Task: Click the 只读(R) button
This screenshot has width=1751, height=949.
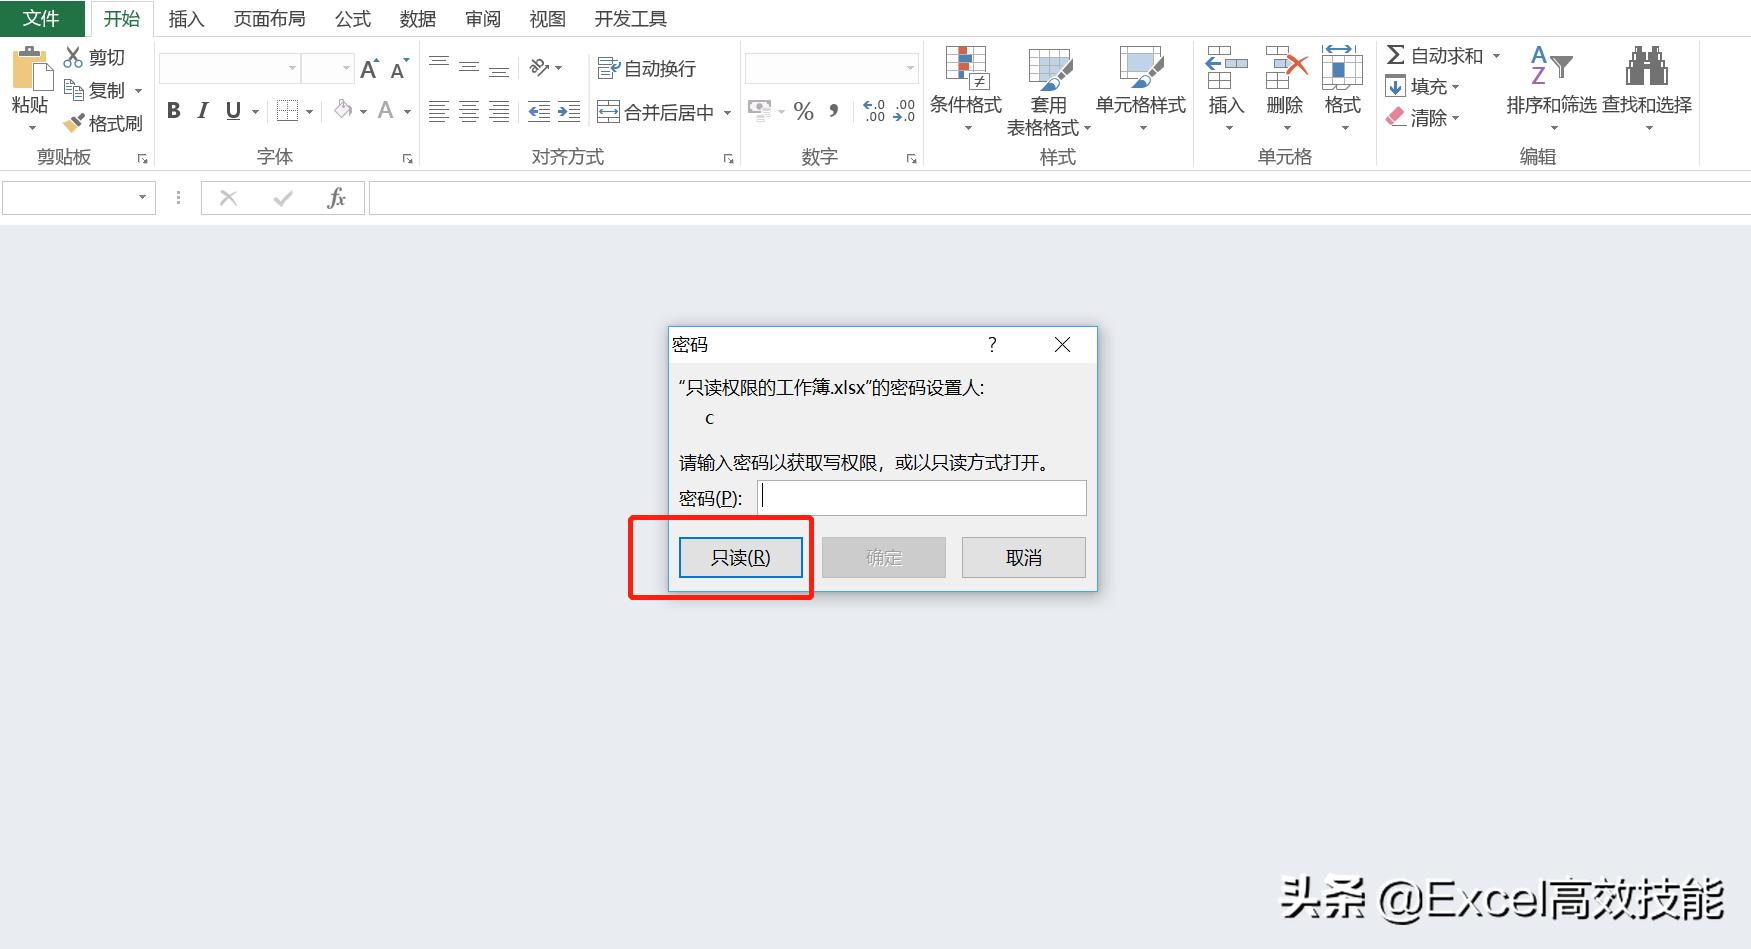Action: click(x=740, y=557)
